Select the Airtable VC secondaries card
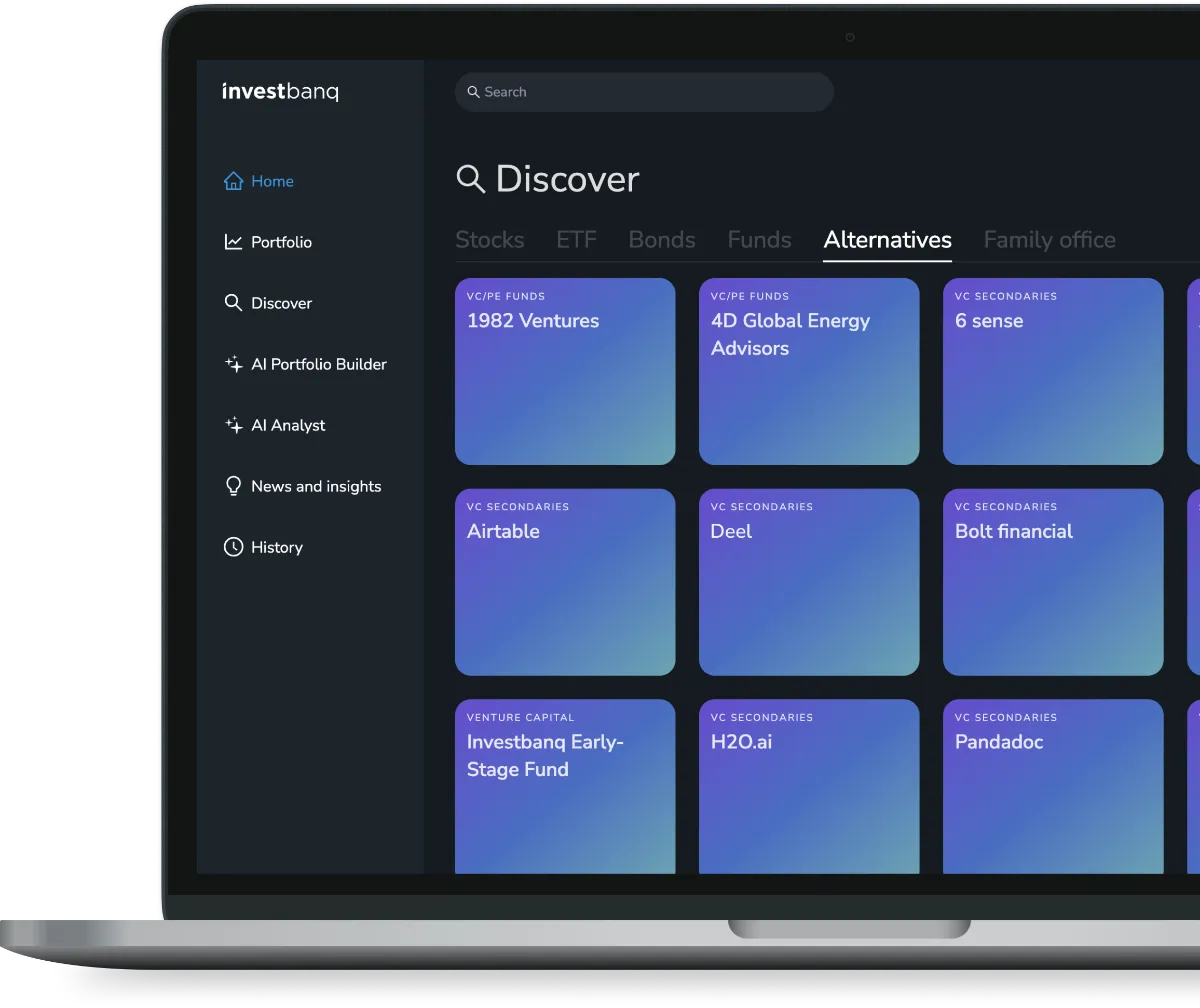Screen dimensions: 1200x1008 click(x=565, y=582)
